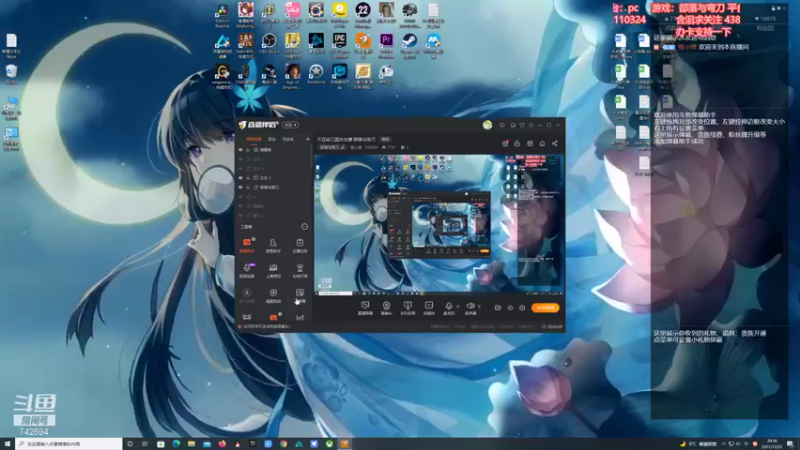The image size is (800, 450).
Task: Open the chart toolbox tool in last row
Action: coord(300,317)
